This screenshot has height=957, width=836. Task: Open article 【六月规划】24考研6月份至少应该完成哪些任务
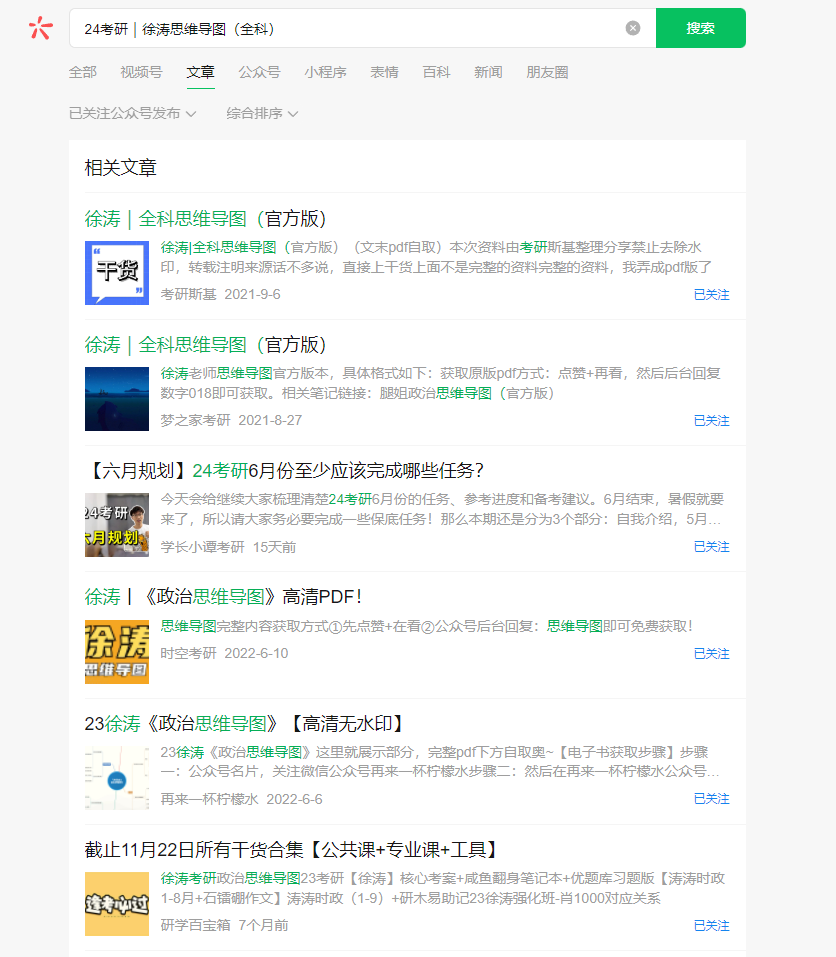pos(284,471)
